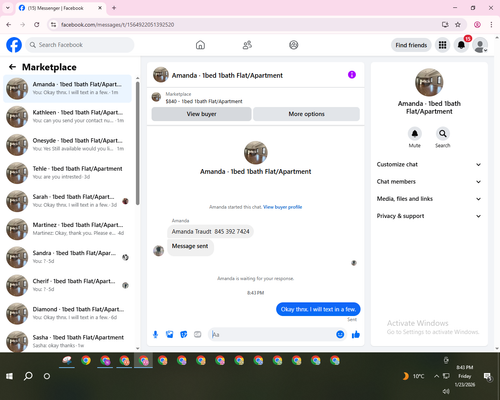The image size is (500, 400).
Task: Expand Customize chat section
Action: [x=429, y=164]
